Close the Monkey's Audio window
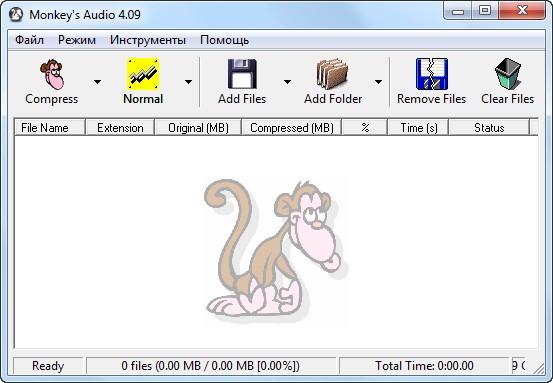This screenshot has width=553, height=383. click(x=522, y=12)
